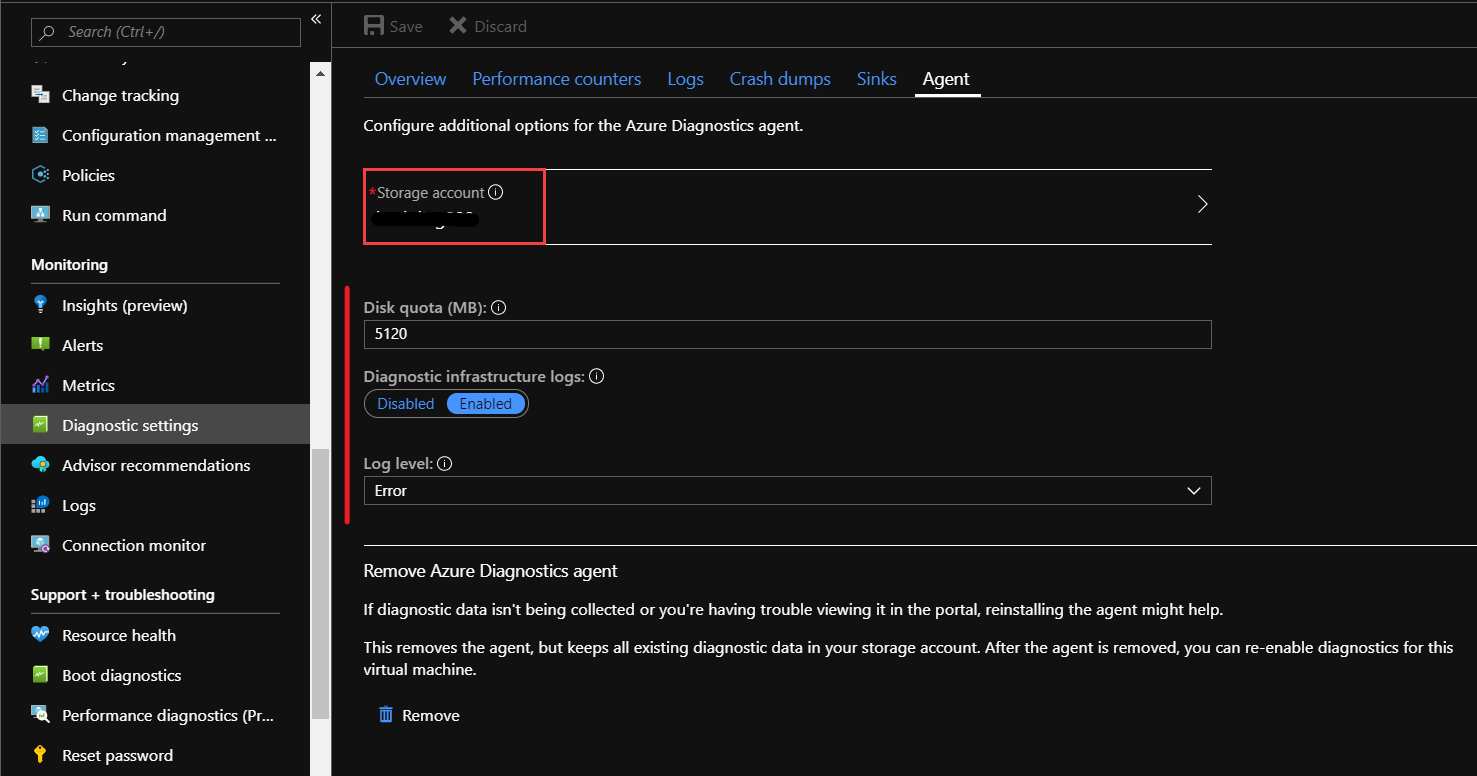The width and height of the screenshot is (1477, 776).
Task: Click Storage account info icon
Action: tap(496, 192)
